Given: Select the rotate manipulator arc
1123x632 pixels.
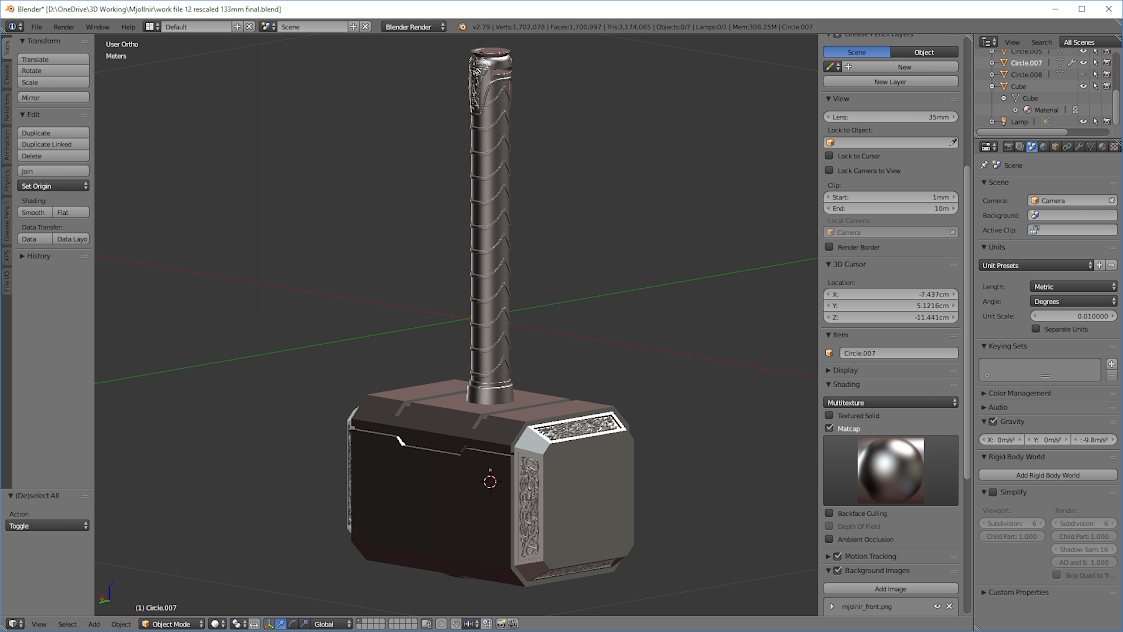Looking at the screenshot, I should 292,623.
